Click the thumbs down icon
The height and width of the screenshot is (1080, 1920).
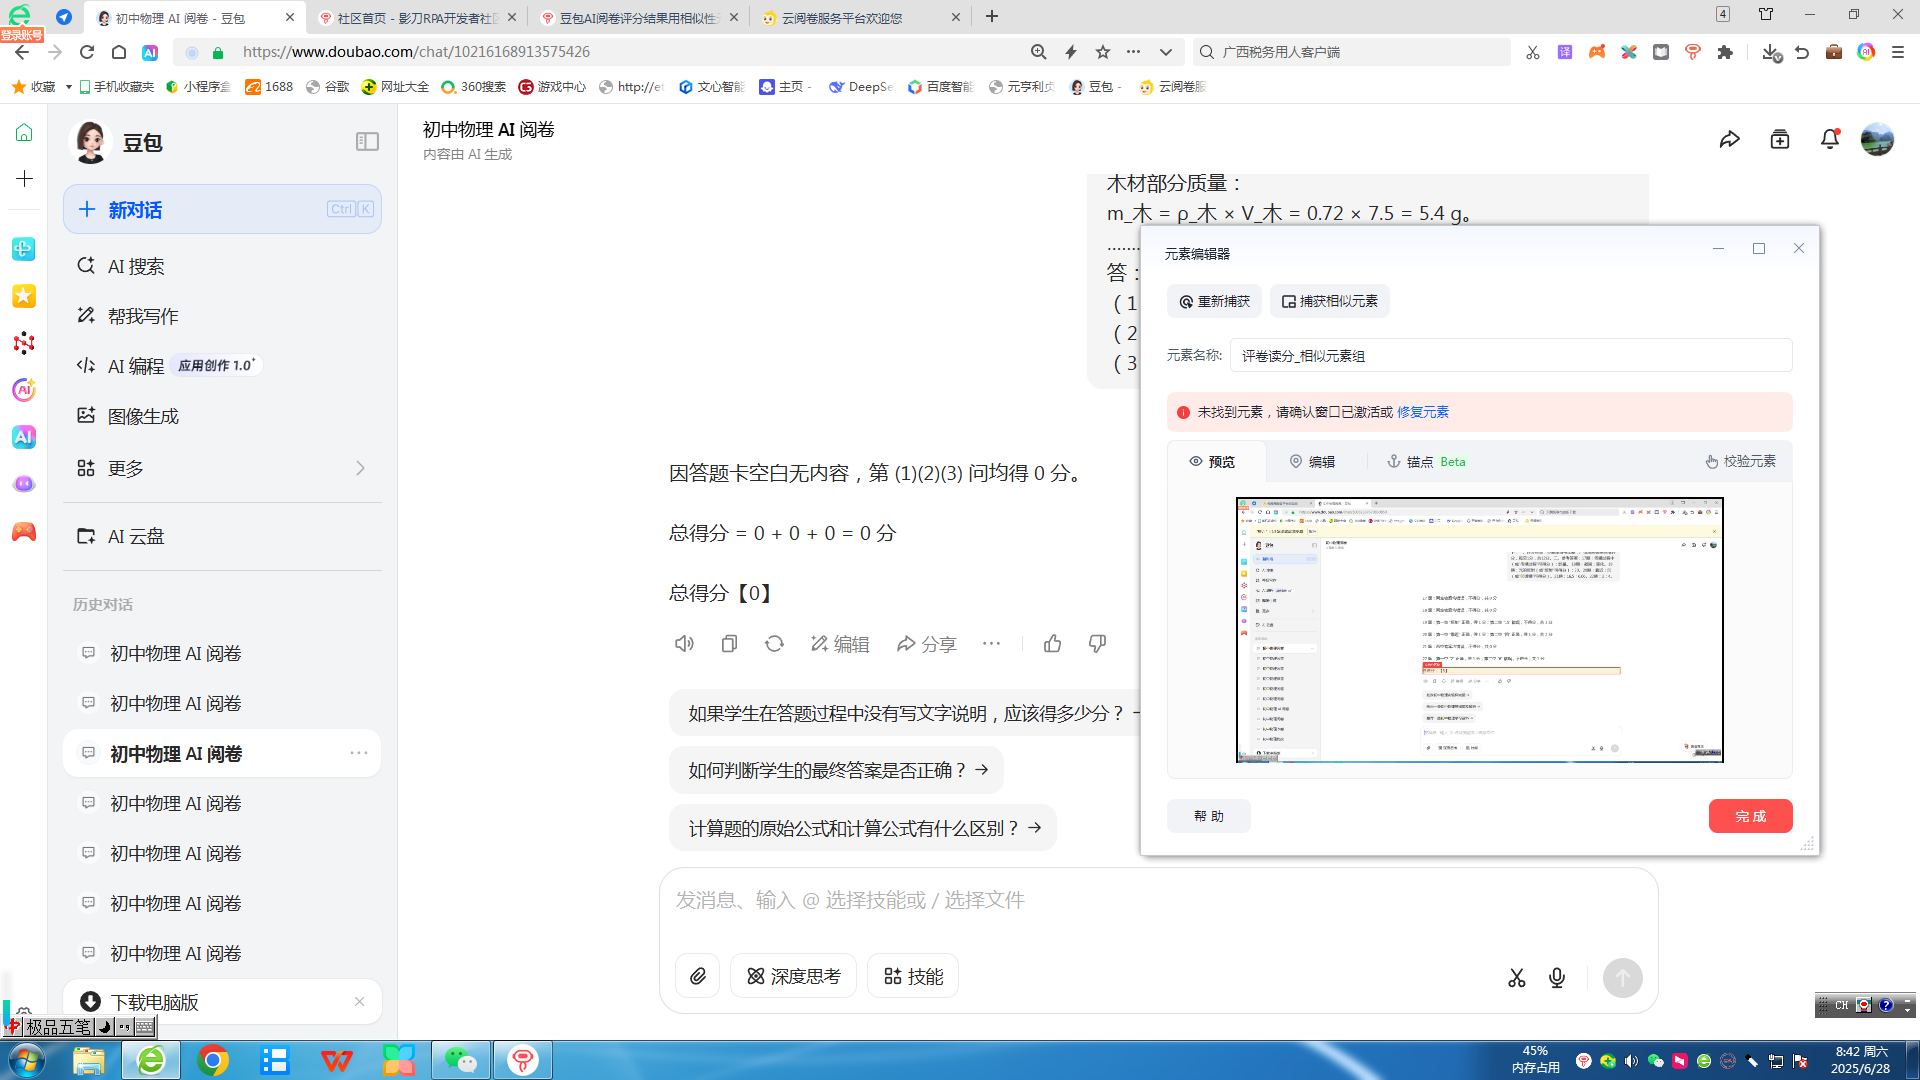pos(1097,644)
